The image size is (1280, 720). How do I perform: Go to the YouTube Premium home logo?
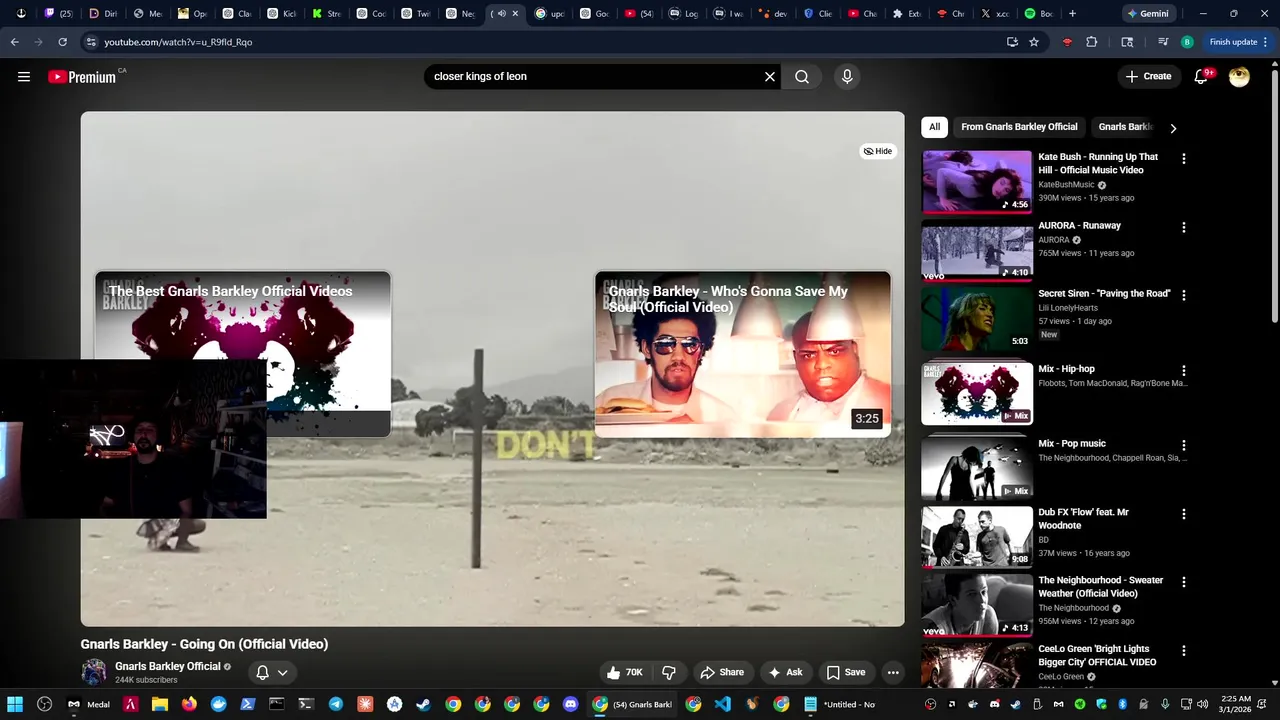(82, 77)
